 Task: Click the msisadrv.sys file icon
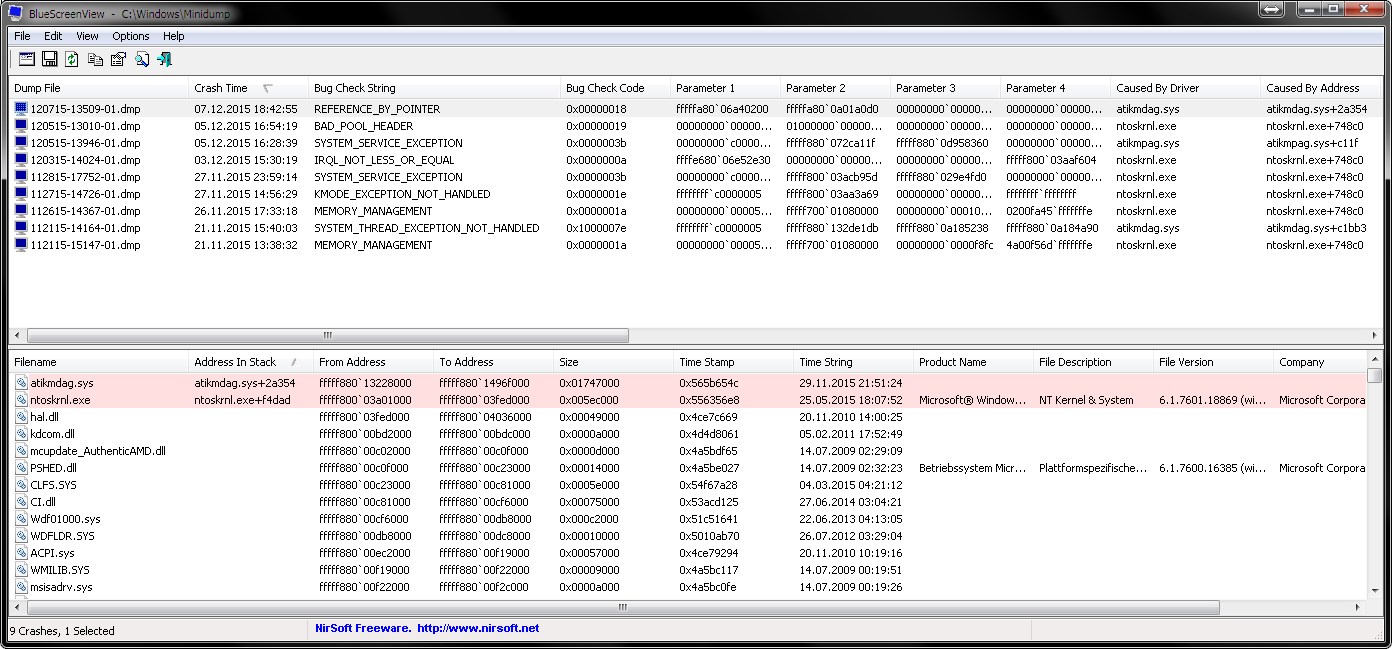click(21, 587)
